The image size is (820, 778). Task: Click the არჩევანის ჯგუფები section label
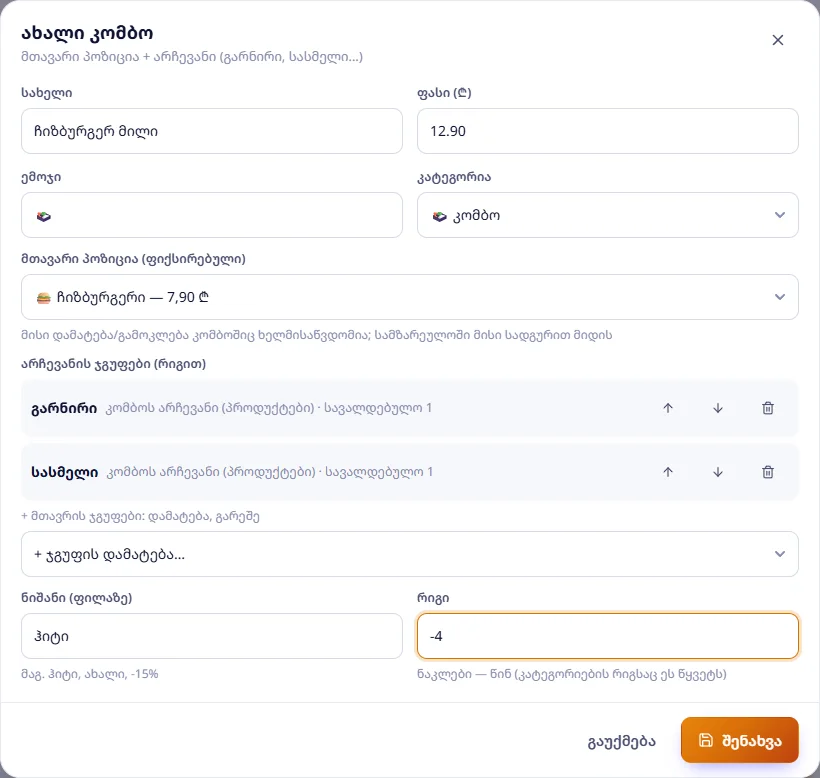tap(113, 364)
